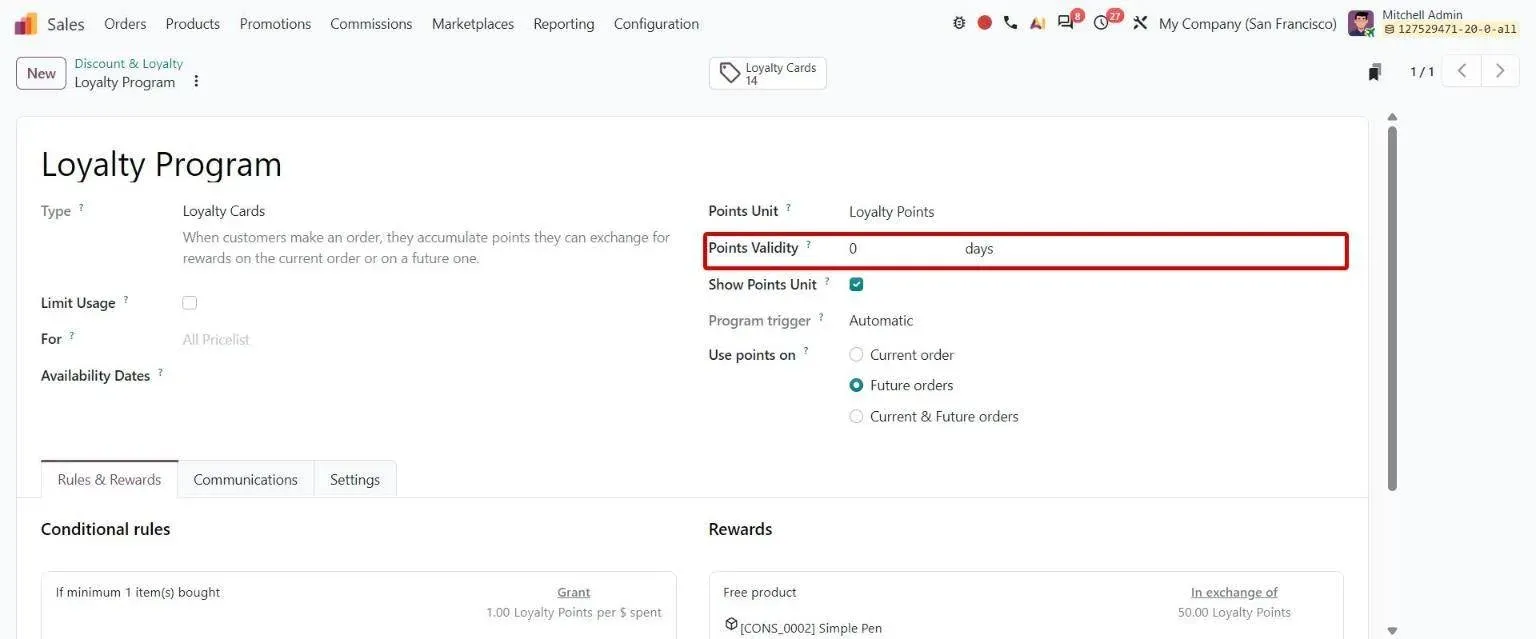Go to next record arrow
The width and height of the screenshot is (1536, 639).
[1500, 71]
